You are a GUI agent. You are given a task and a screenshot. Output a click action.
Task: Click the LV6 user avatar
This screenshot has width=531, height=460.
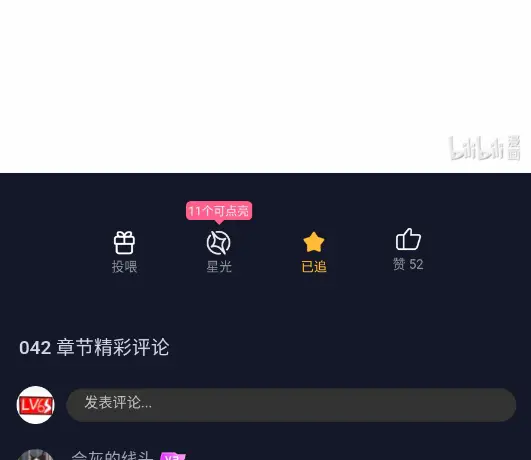click(36, 405)
